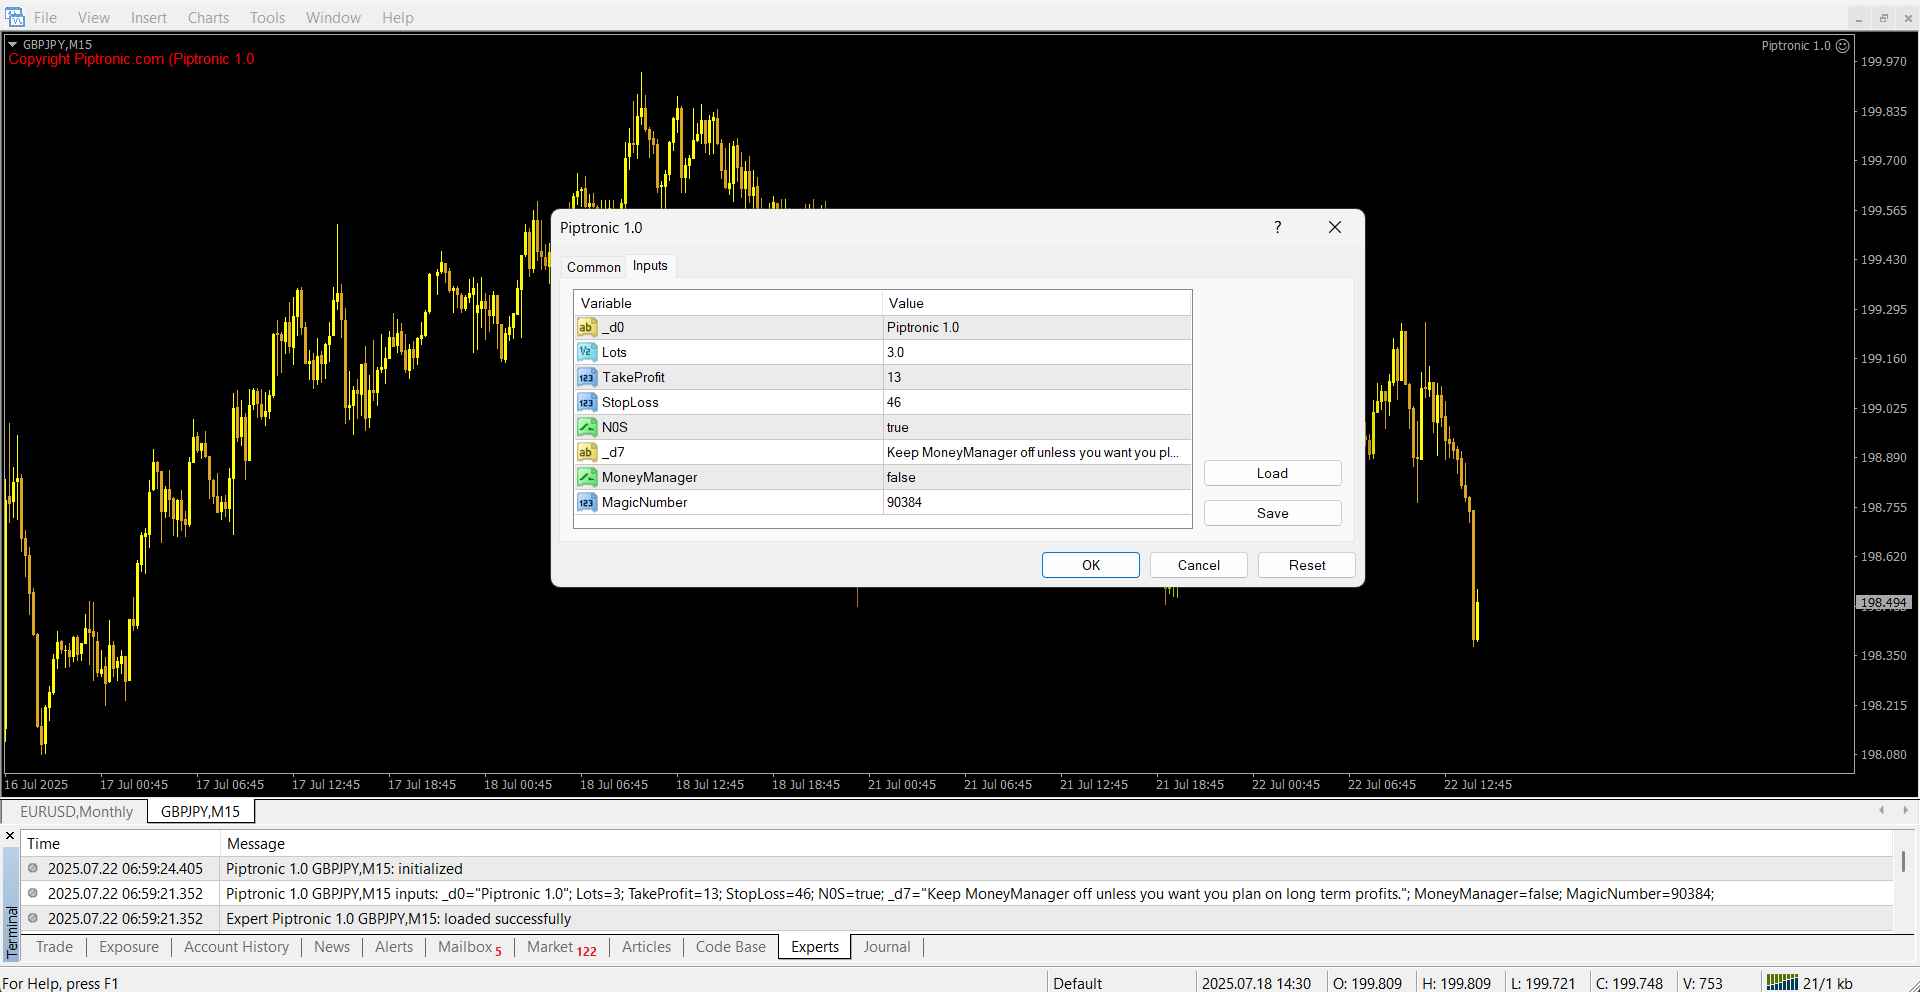
Task: Open the Account History tab
Action: [236, 947]
